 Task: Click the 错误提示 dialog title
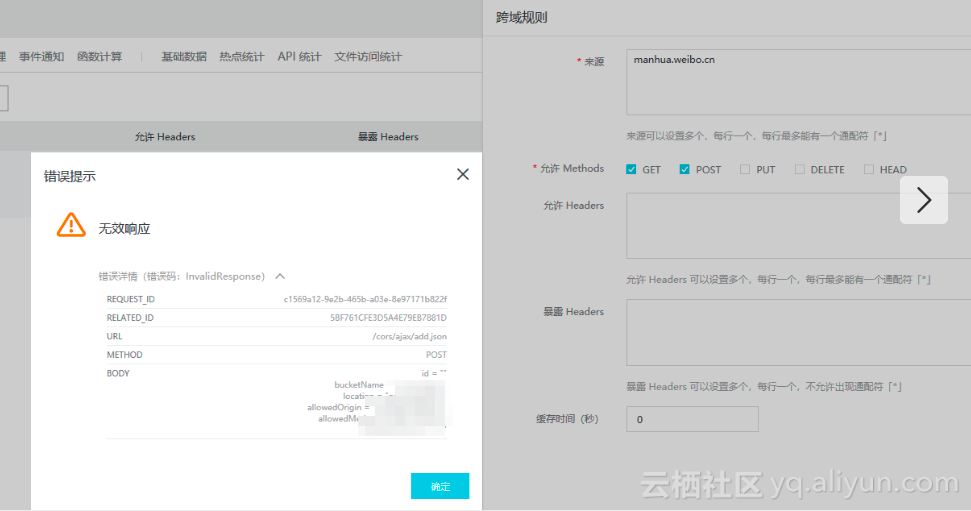(x=70, y=177)
